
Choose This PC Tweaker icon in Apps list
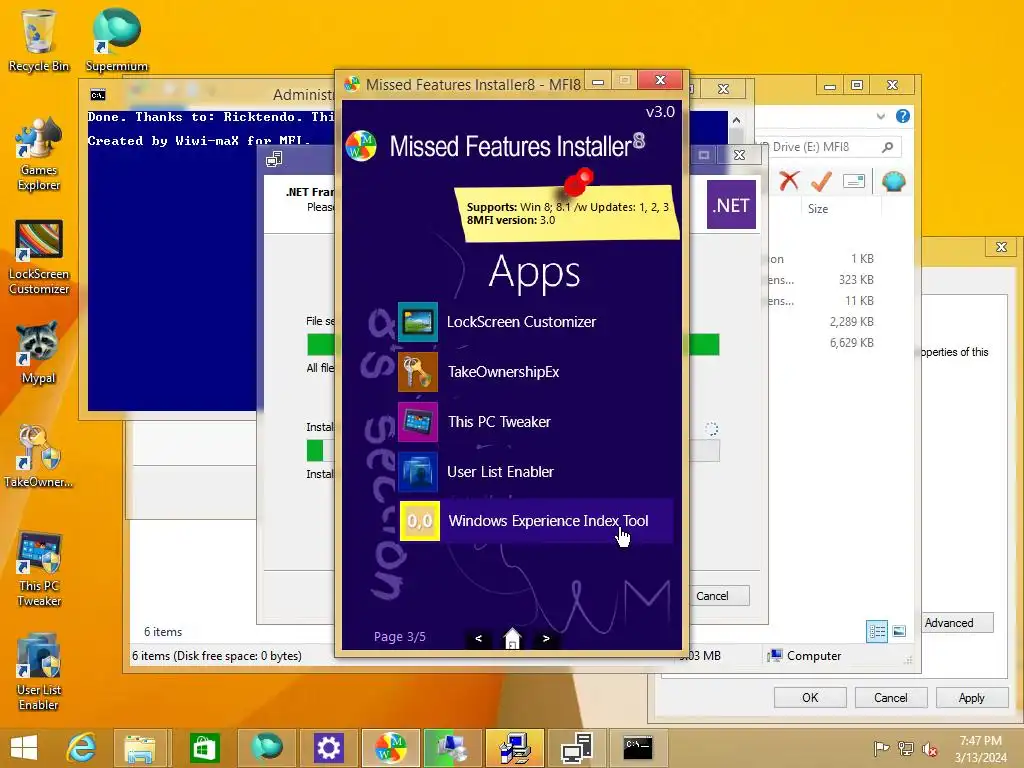(x=418, y=422)
